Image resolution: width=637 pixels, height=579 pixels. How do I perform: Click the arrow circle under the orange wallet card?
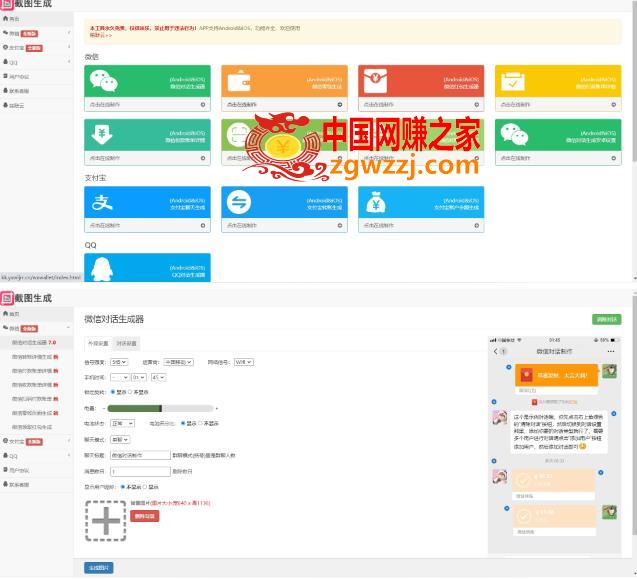coord(340,105)
